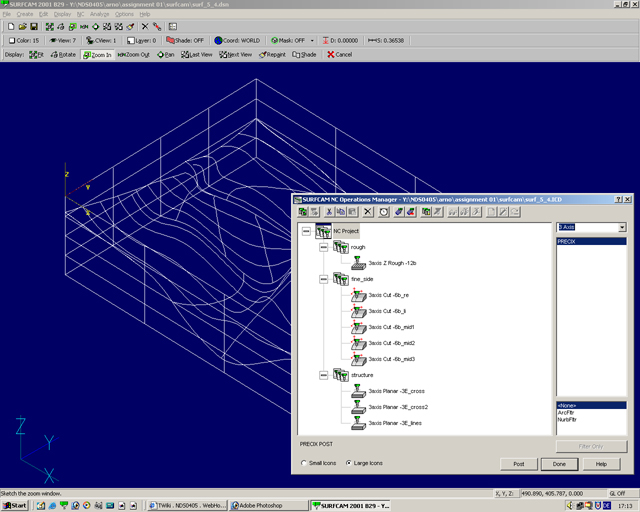Click the first green setup icon in Operations Manager
The height and width of the screenshot is (512, 640).
303,211
